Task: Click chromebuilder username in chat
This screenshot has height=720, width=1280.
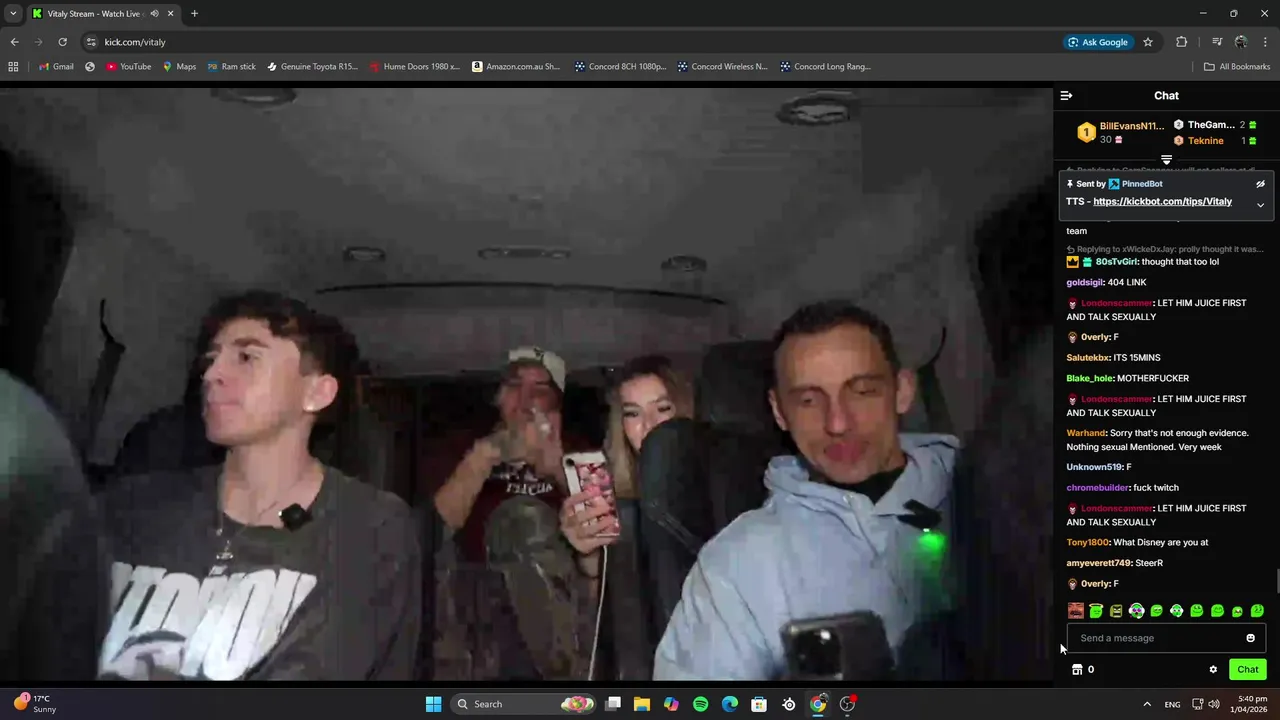Action: [x=1097, y=488]
